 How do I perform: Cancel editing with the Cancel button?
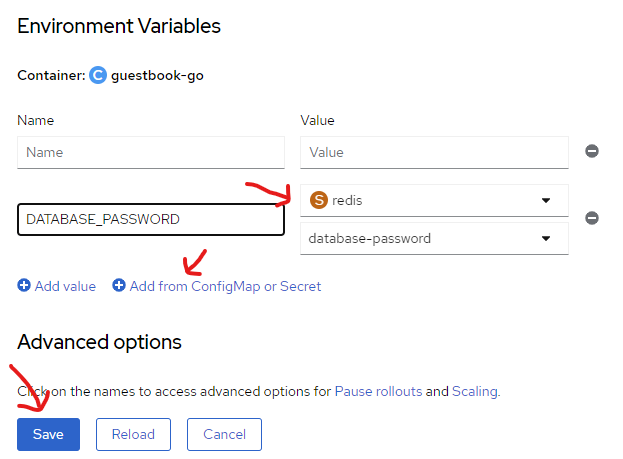[224, 434]
